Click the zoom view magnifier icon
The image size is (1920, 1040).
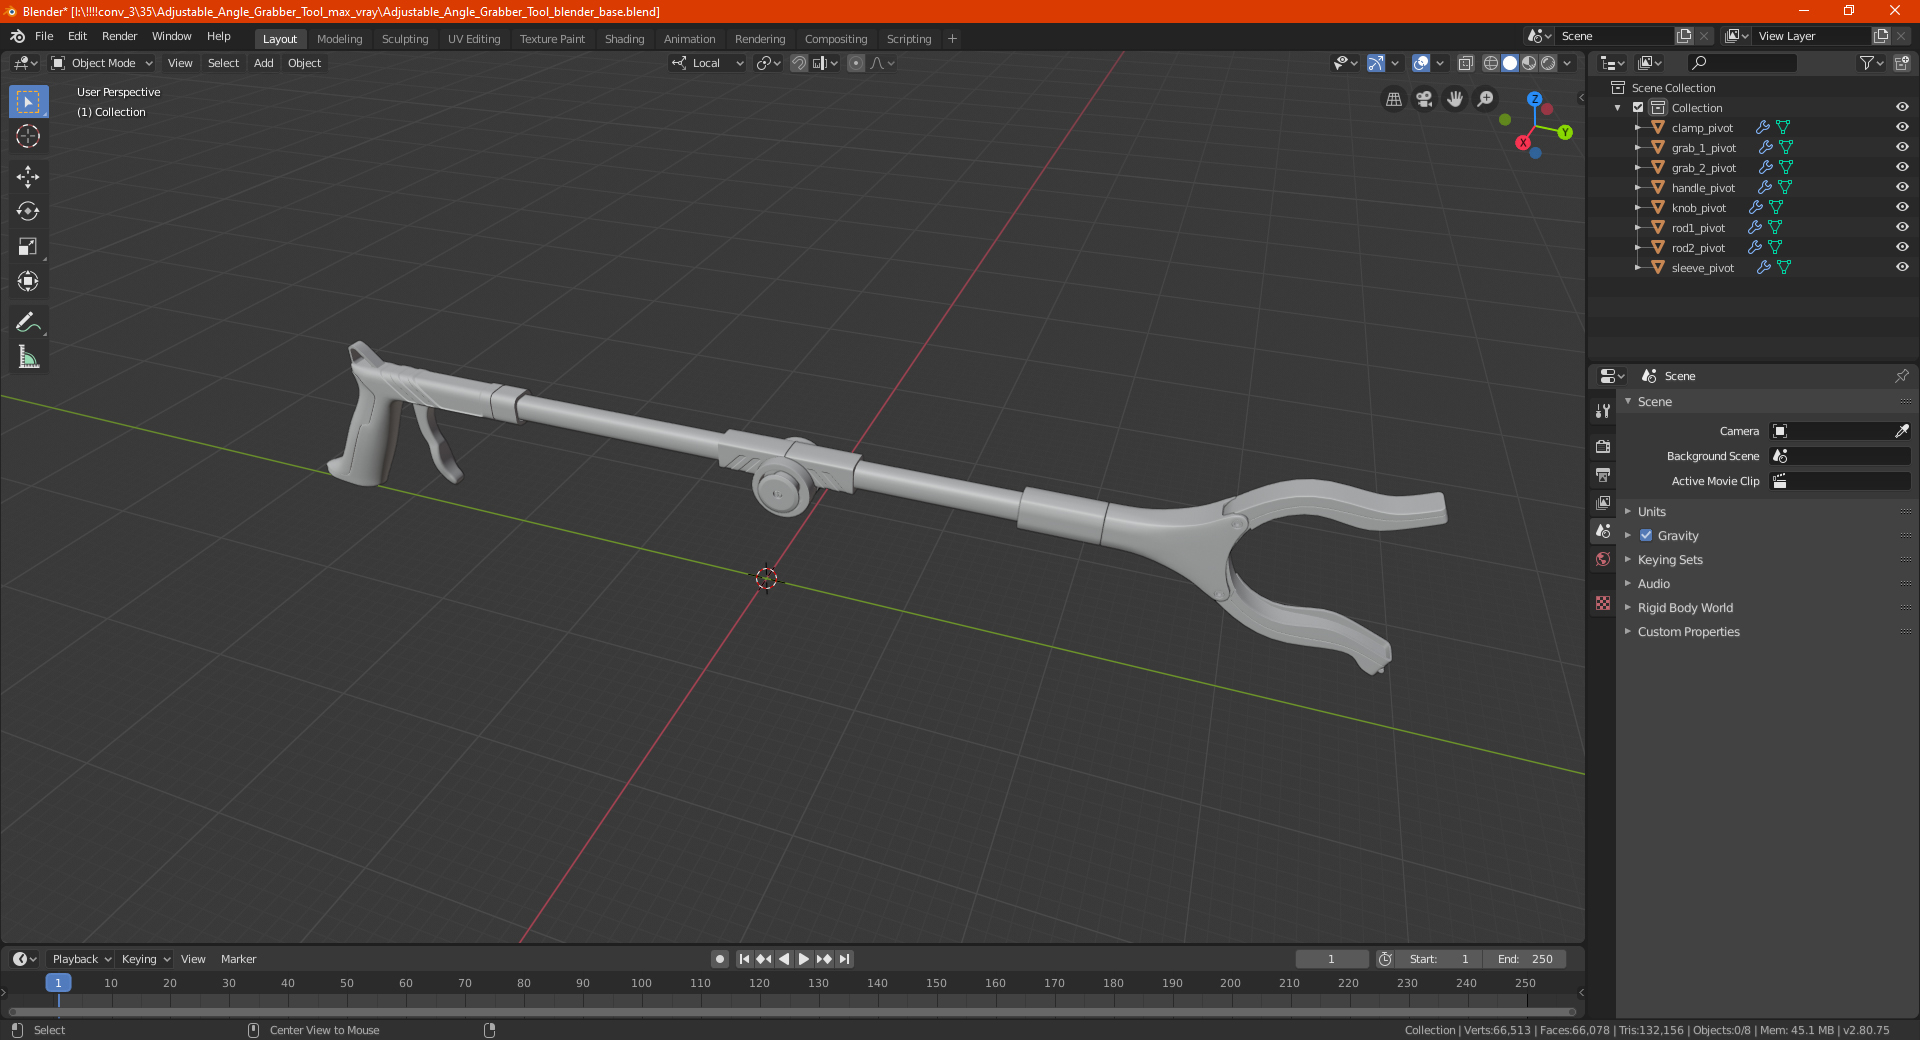point(1486,99)
